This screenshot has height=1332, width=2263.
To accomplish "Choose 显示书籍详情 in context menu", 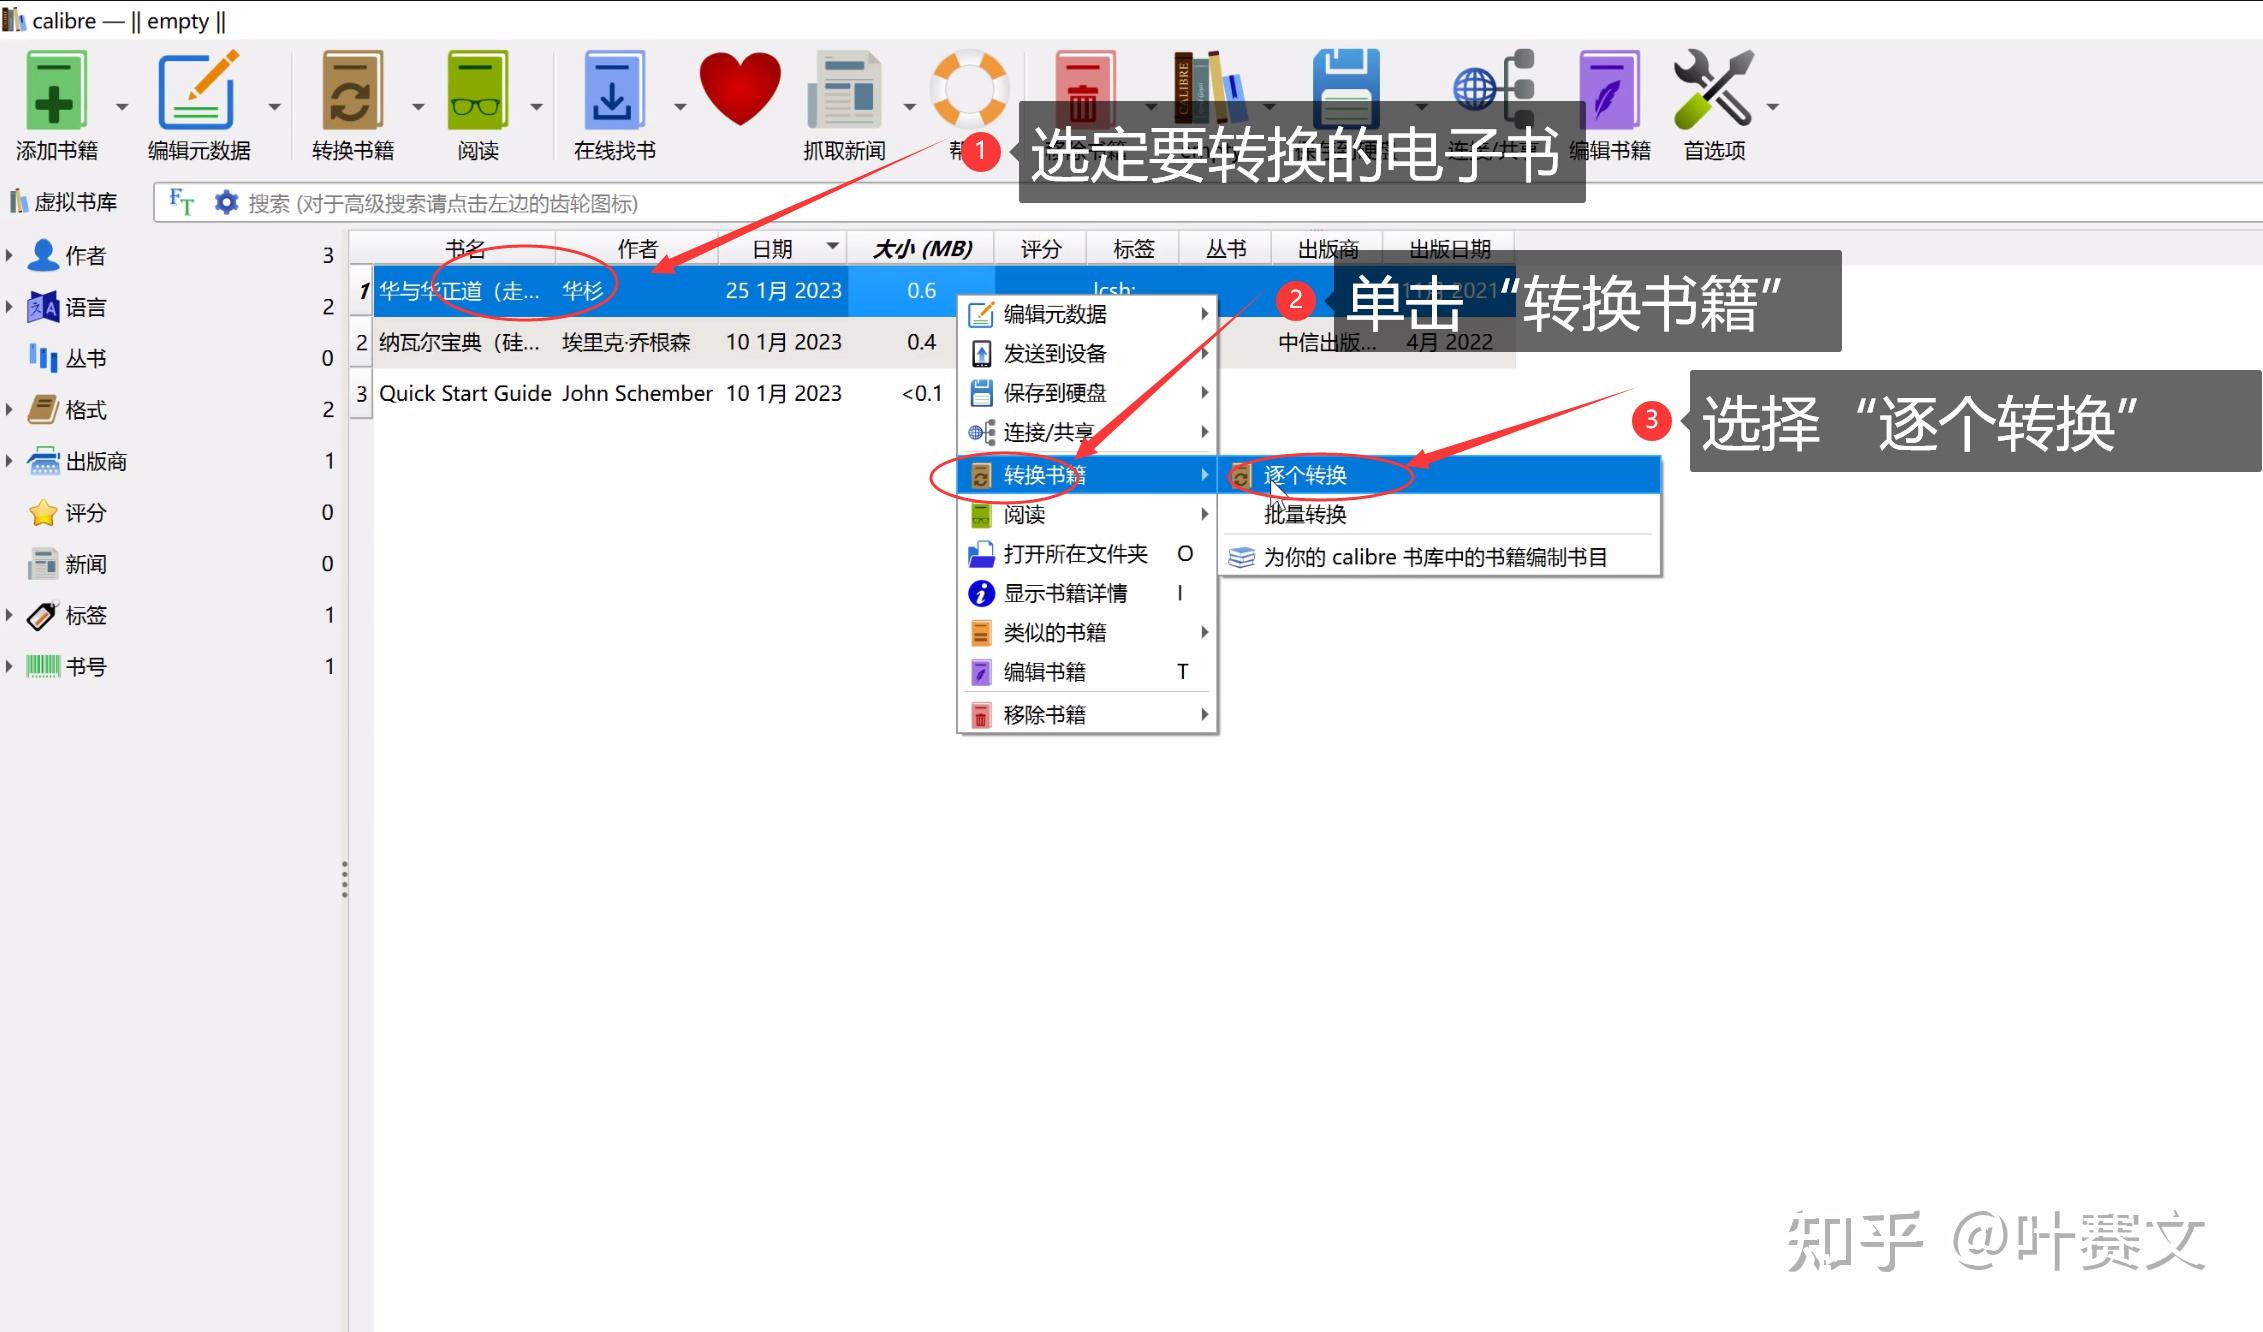I will 1088,593.
